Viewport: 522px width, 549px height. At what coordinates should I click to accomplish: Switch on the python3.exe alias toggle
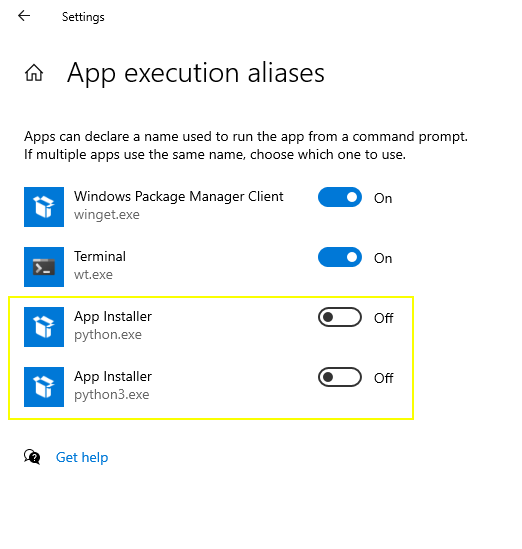340,377
